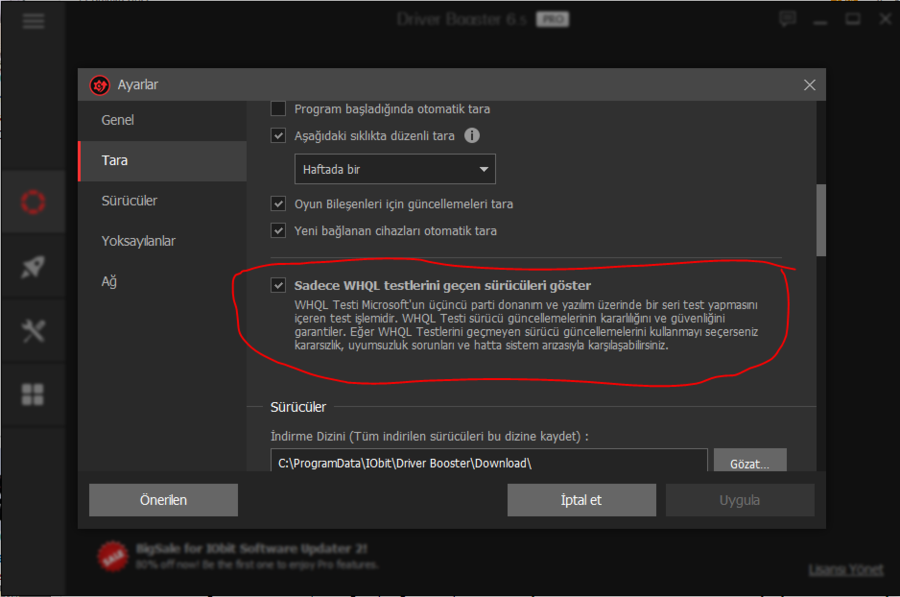Screen dimensions: 900x597
Task: Click the BigSale Software Updater promo text
Action: 257,556
